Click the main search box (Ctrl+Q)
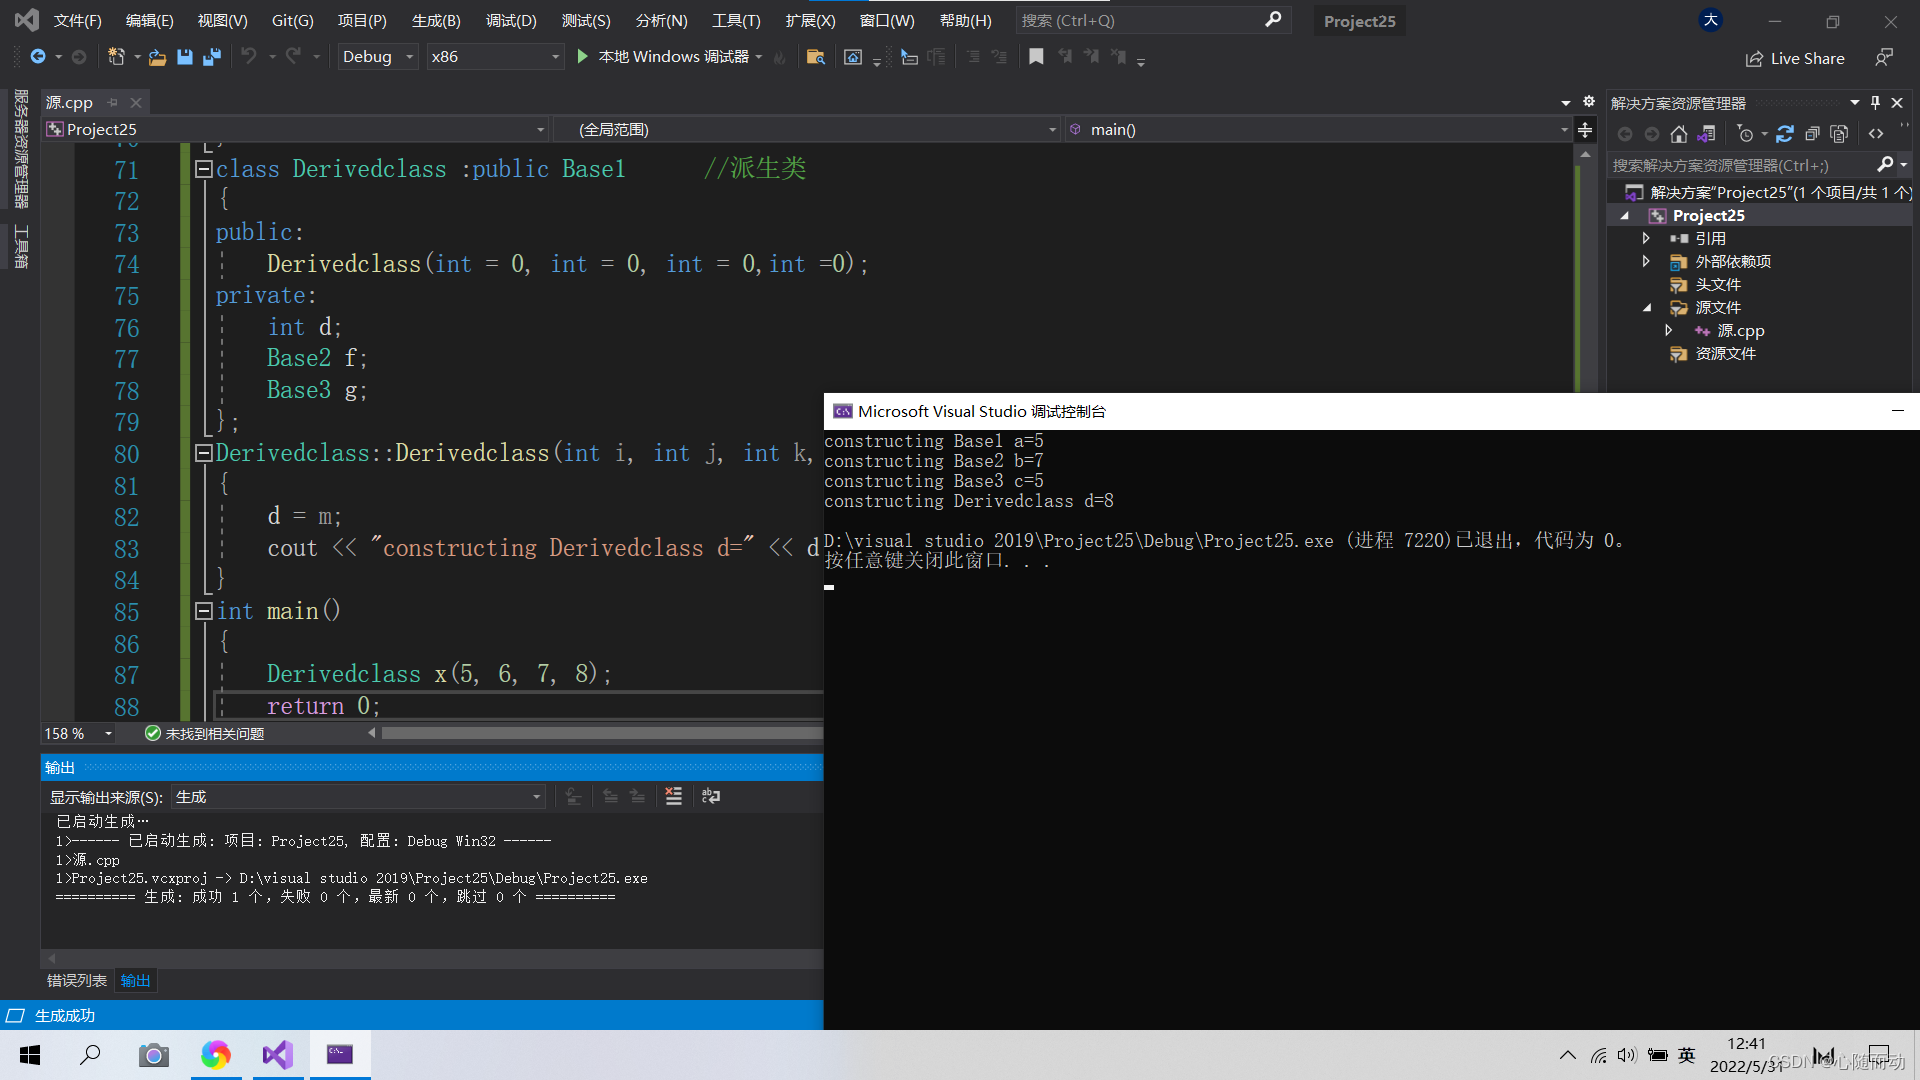 [x=1152, y=20]
